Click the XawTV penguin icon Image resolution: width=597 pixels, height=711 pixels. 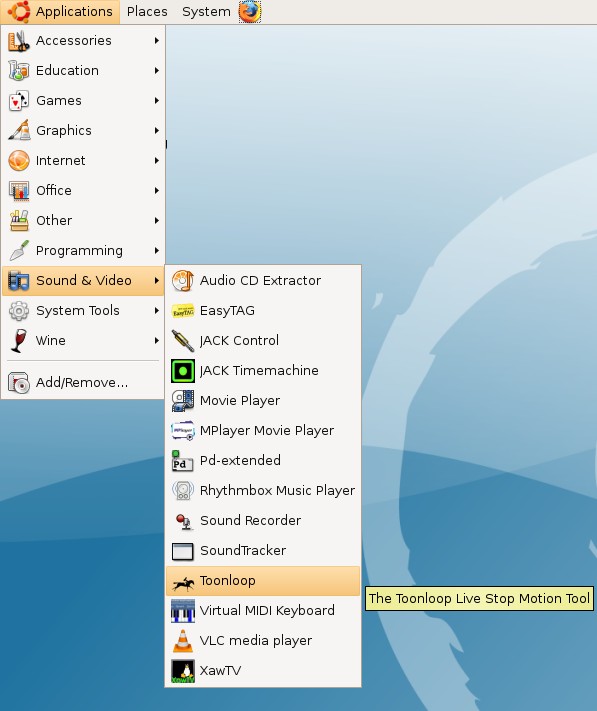[x=183, y=671]
